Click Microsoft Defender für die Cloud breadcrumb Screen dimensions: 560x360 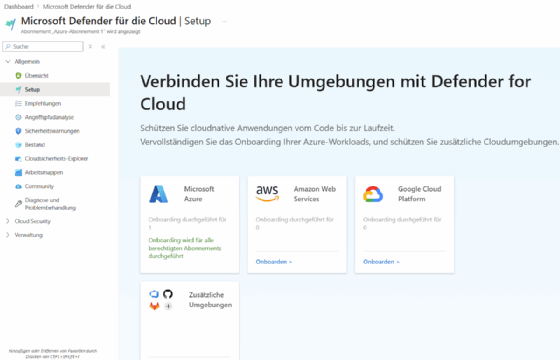pos(87,6)
